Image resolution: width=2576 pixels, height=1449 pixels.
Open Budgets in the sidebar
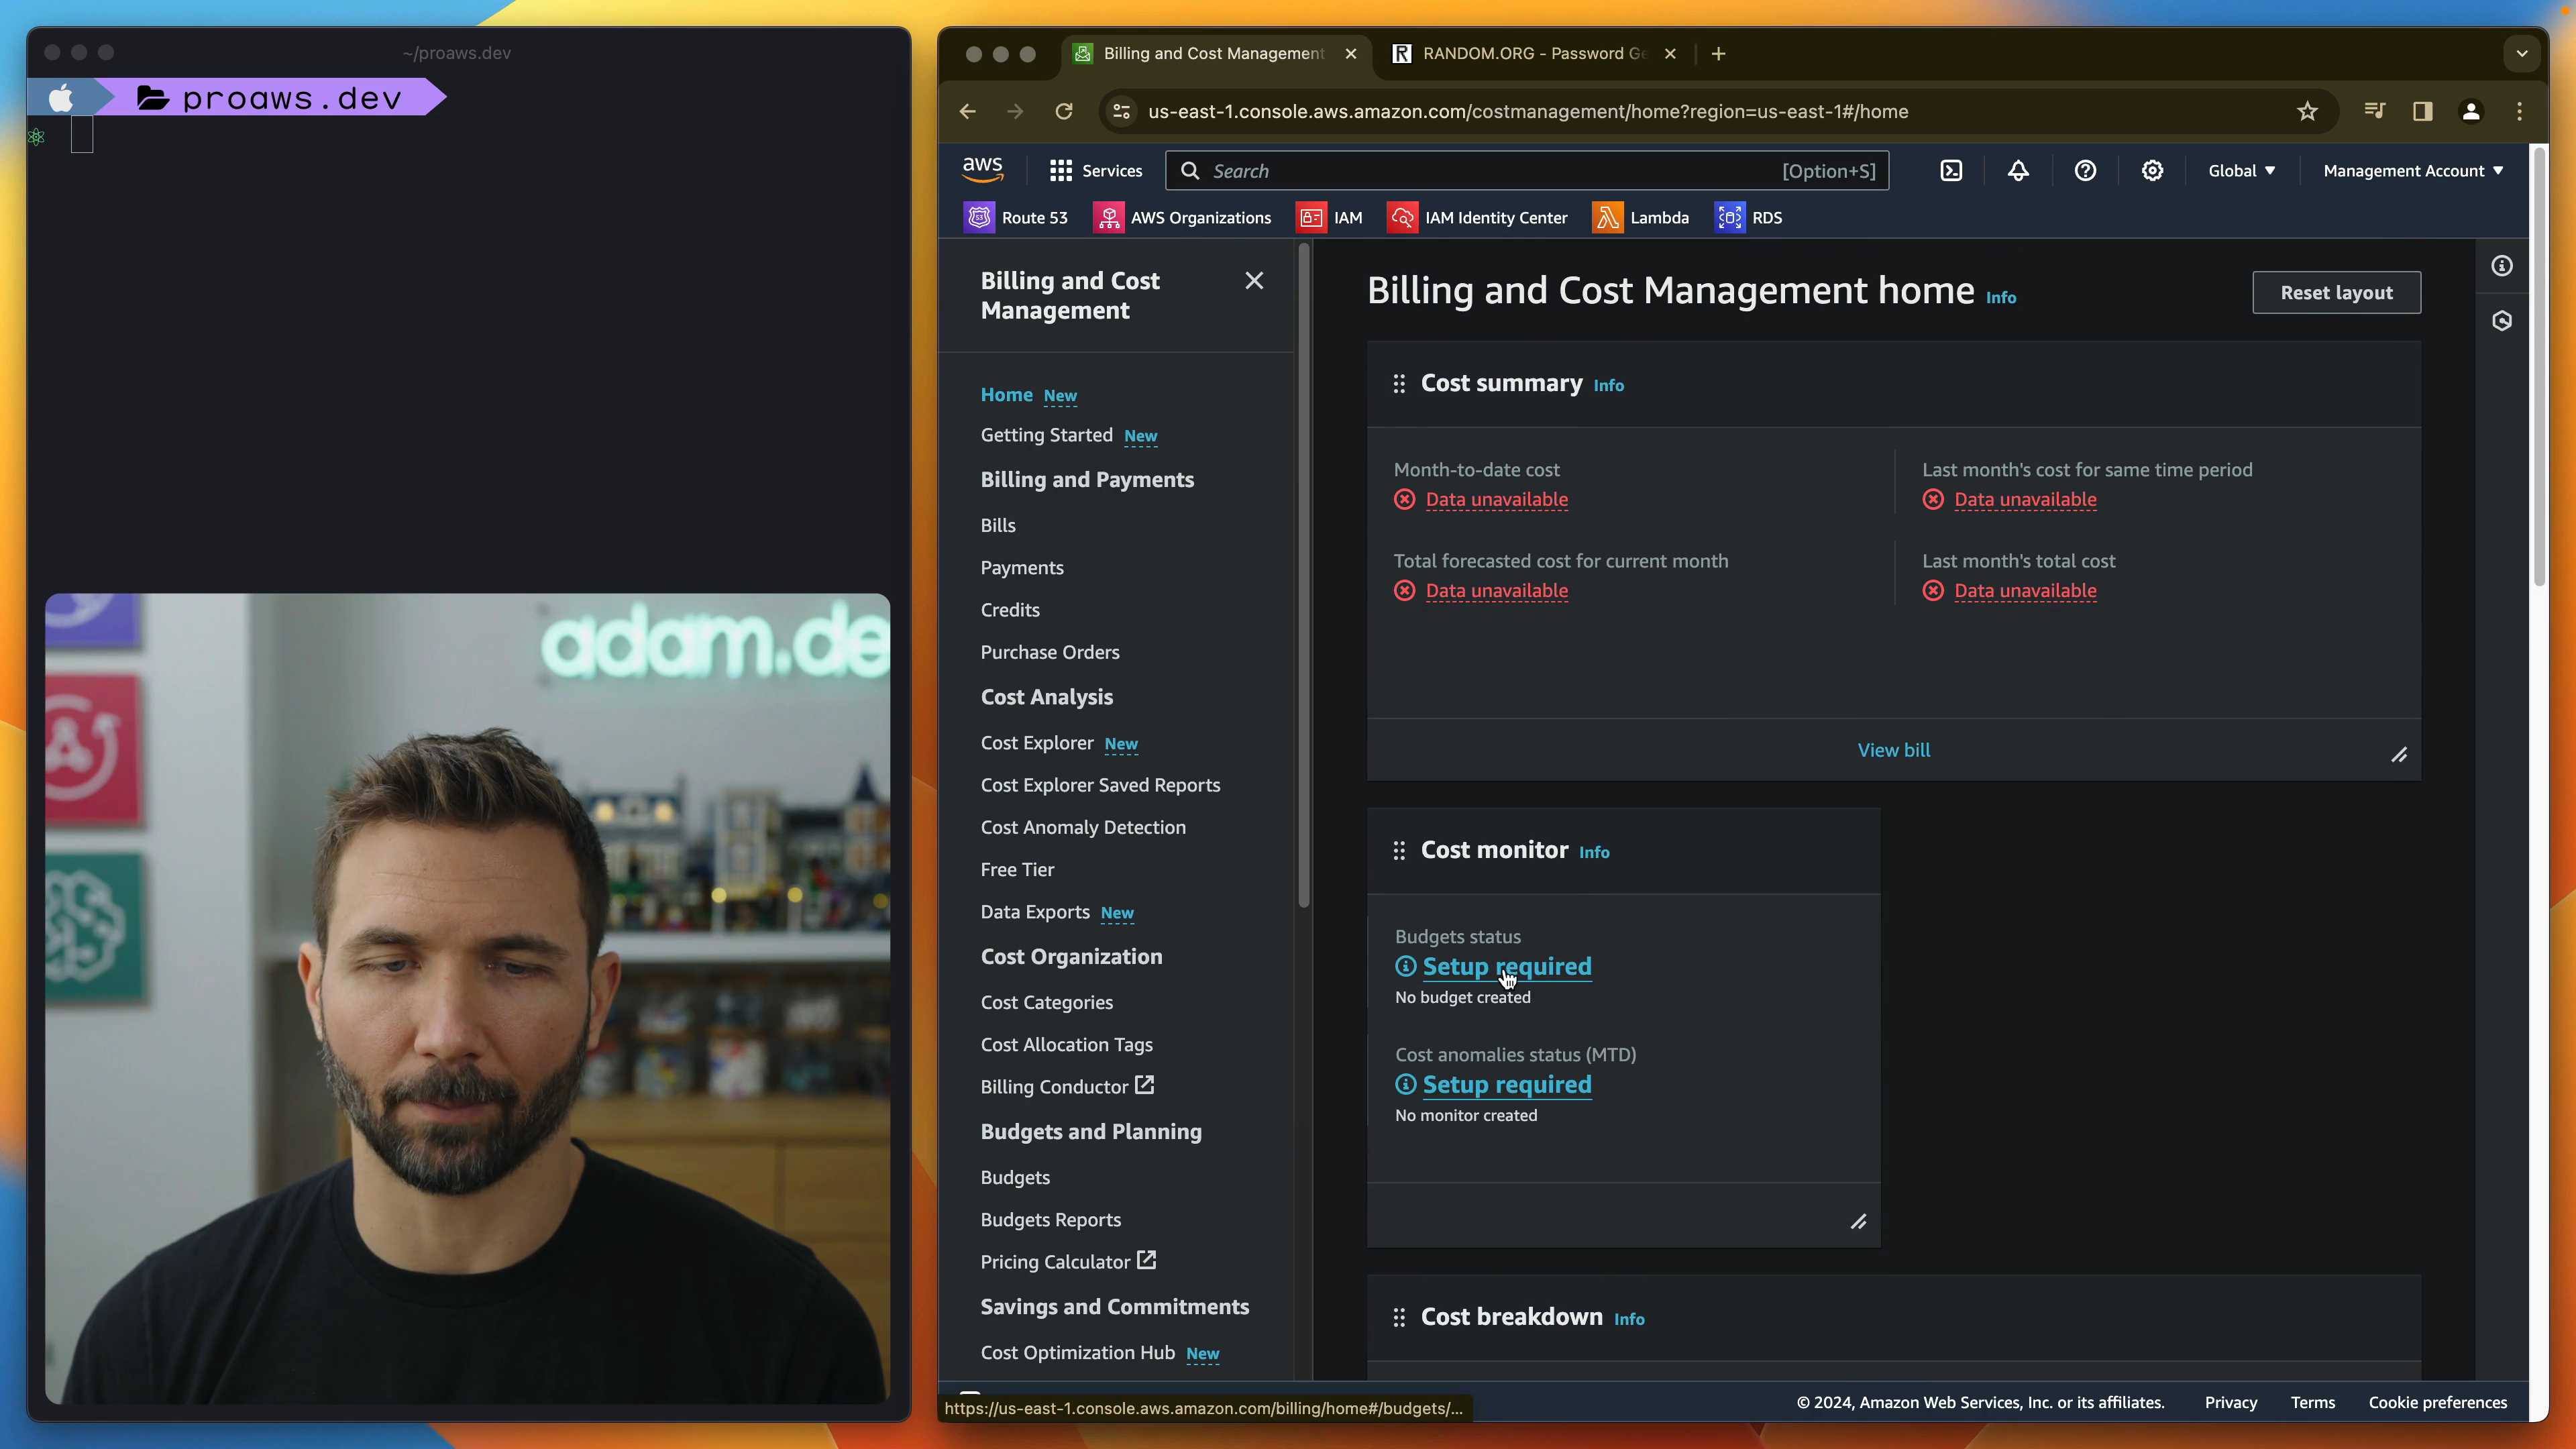[x=1015, y=1178]
